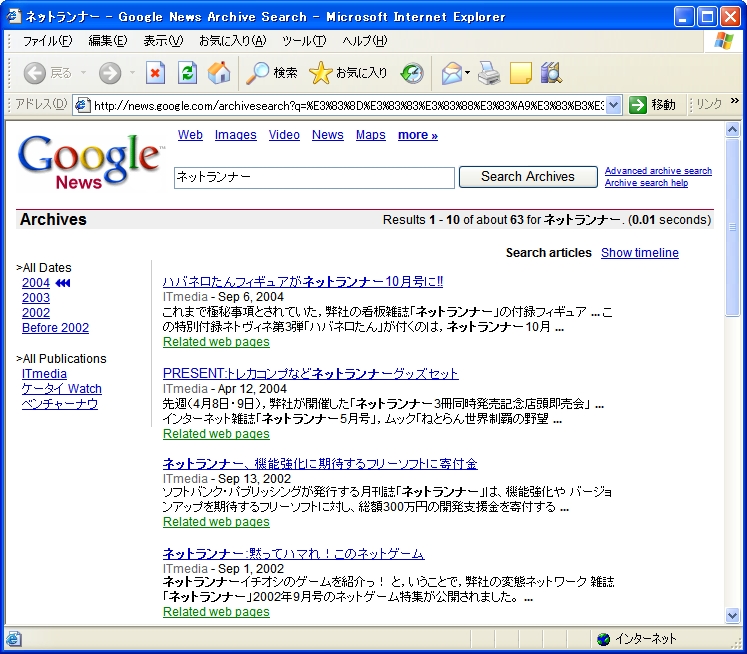Open the Forward button history dropdown arrow
Screen dimensions: 747x654
pos(132,73)
